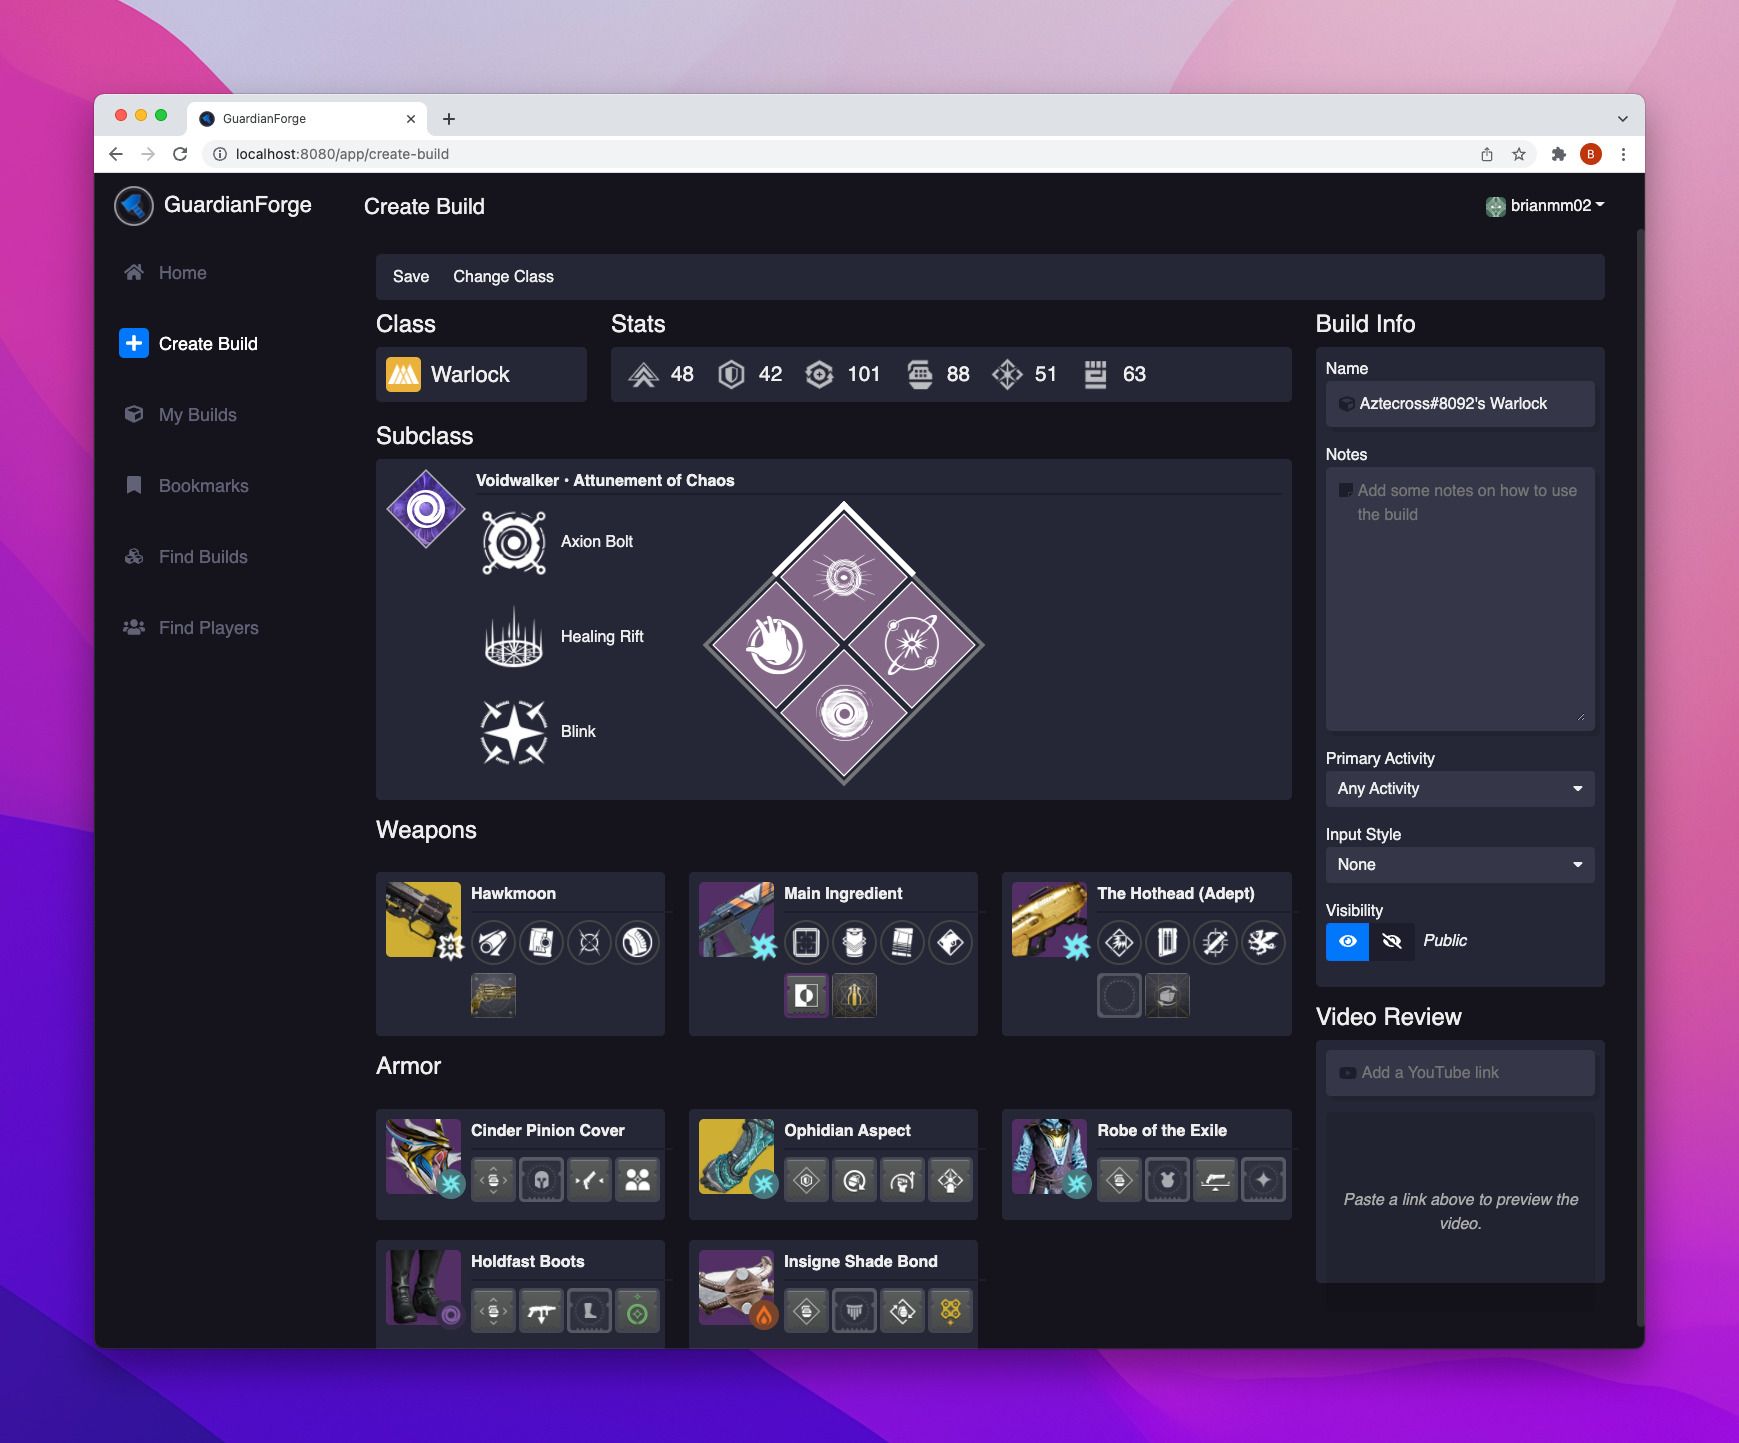Open Bookmarks in sidebar

(186, 486)
